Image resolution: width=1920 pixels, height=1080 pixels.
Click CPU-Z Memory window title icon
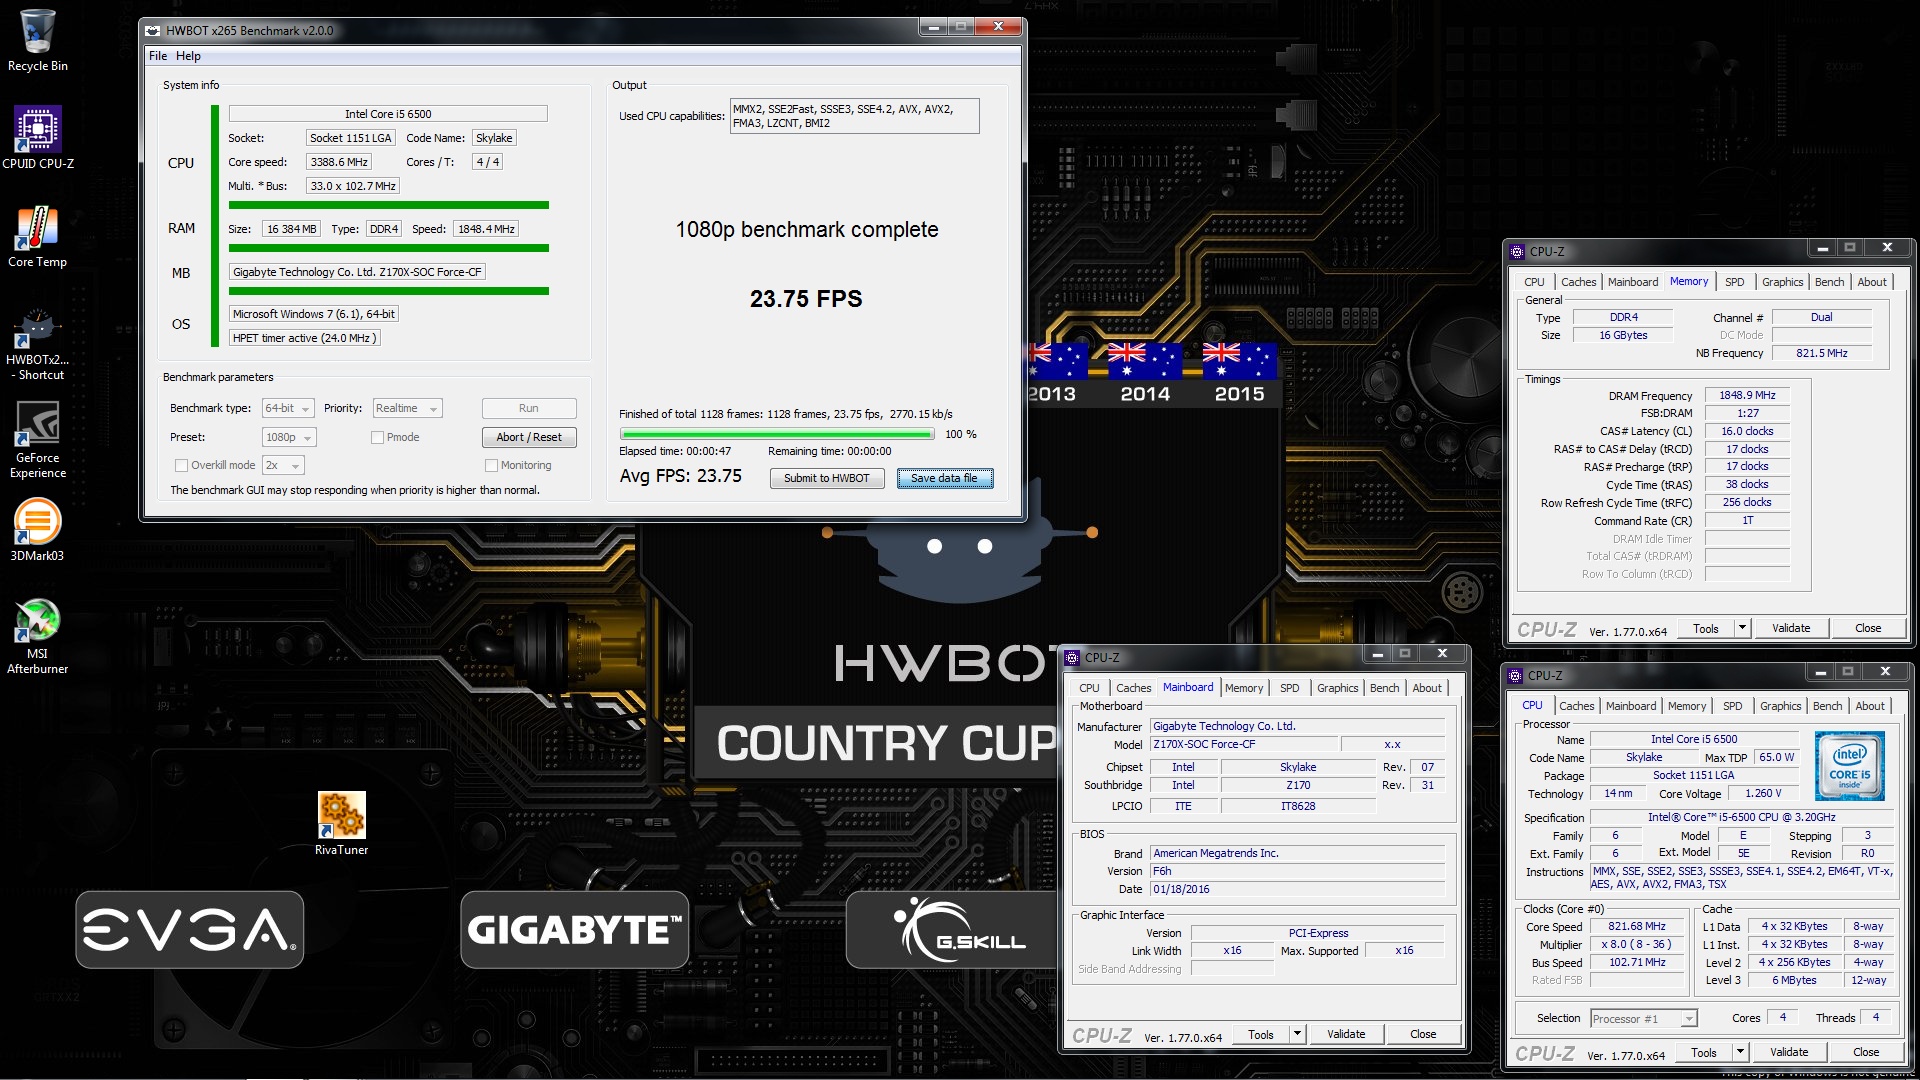tap(1517, 251)
